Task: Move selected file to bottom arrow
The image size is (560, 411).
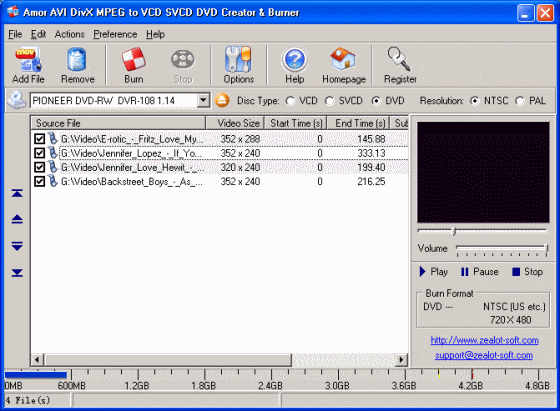Action: point(17,273)
